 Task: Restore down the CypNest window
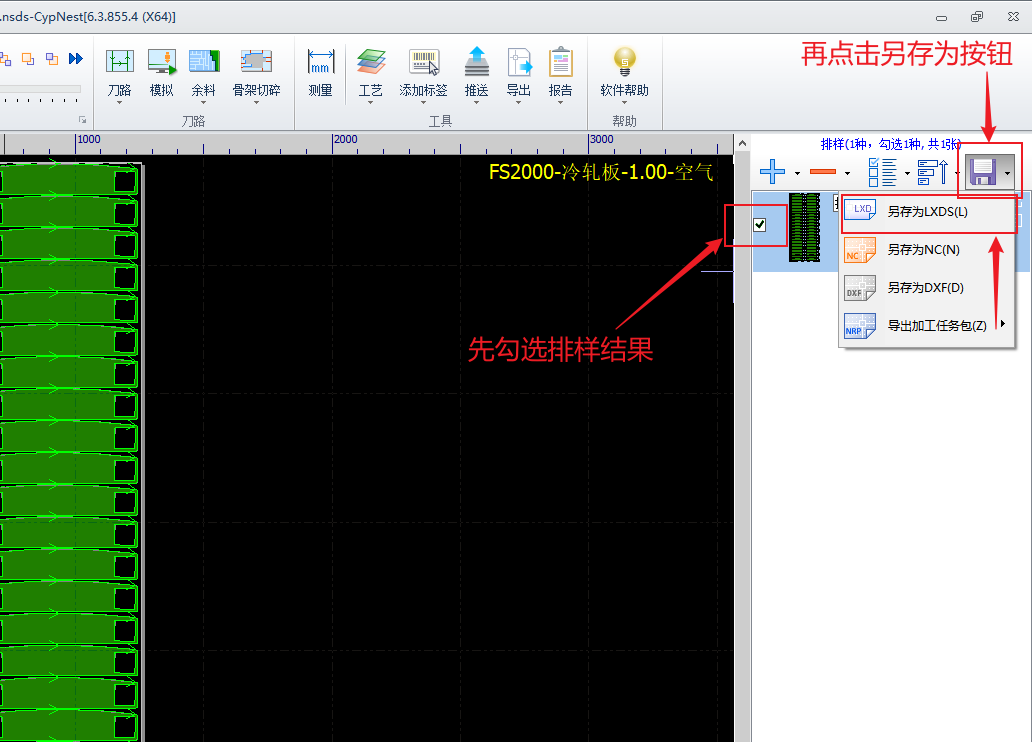977,17
